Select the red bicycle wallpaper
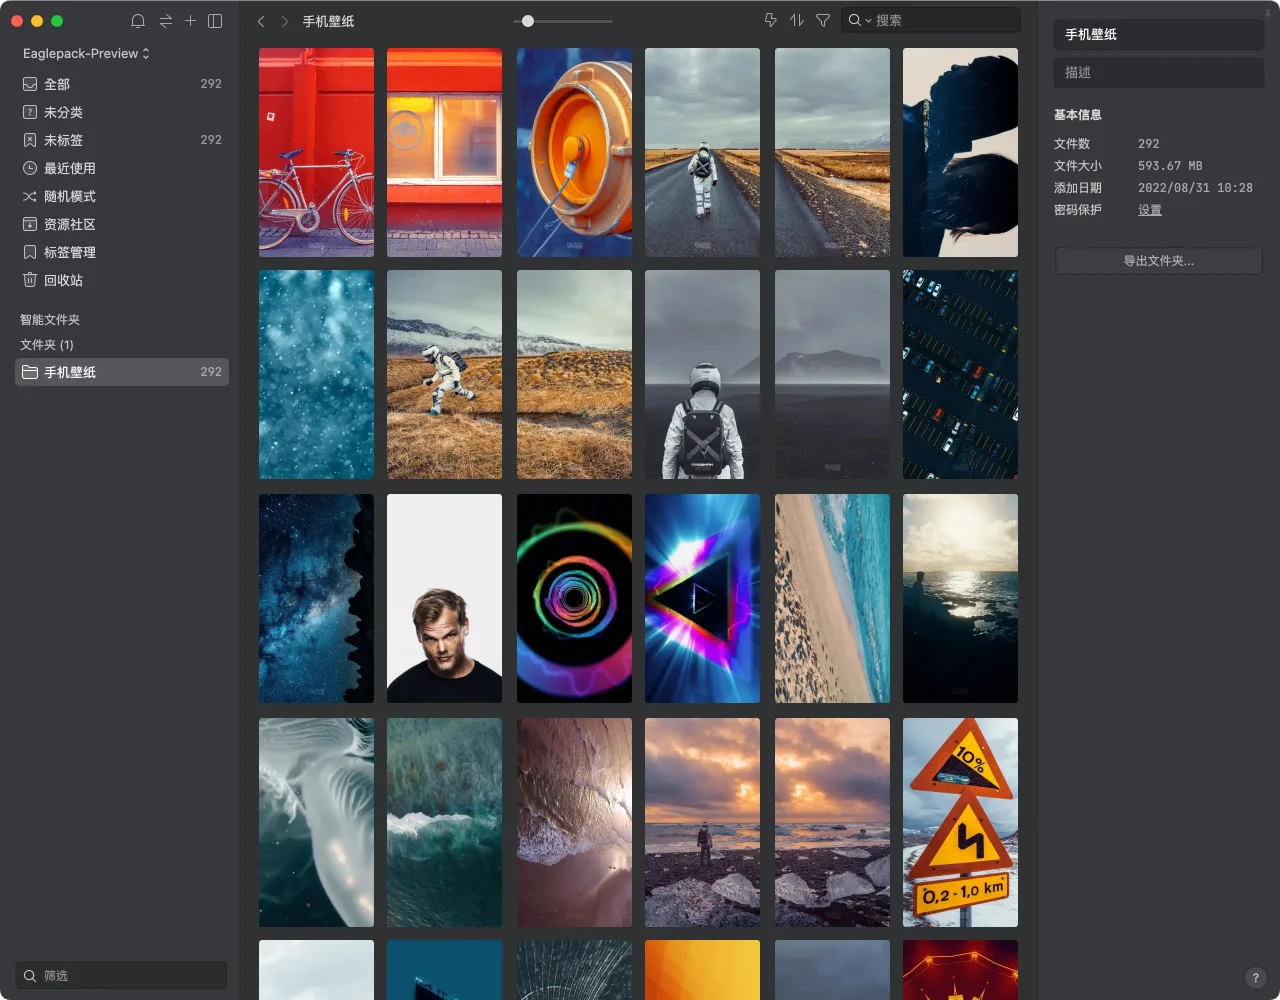 [x=316, y=153]
